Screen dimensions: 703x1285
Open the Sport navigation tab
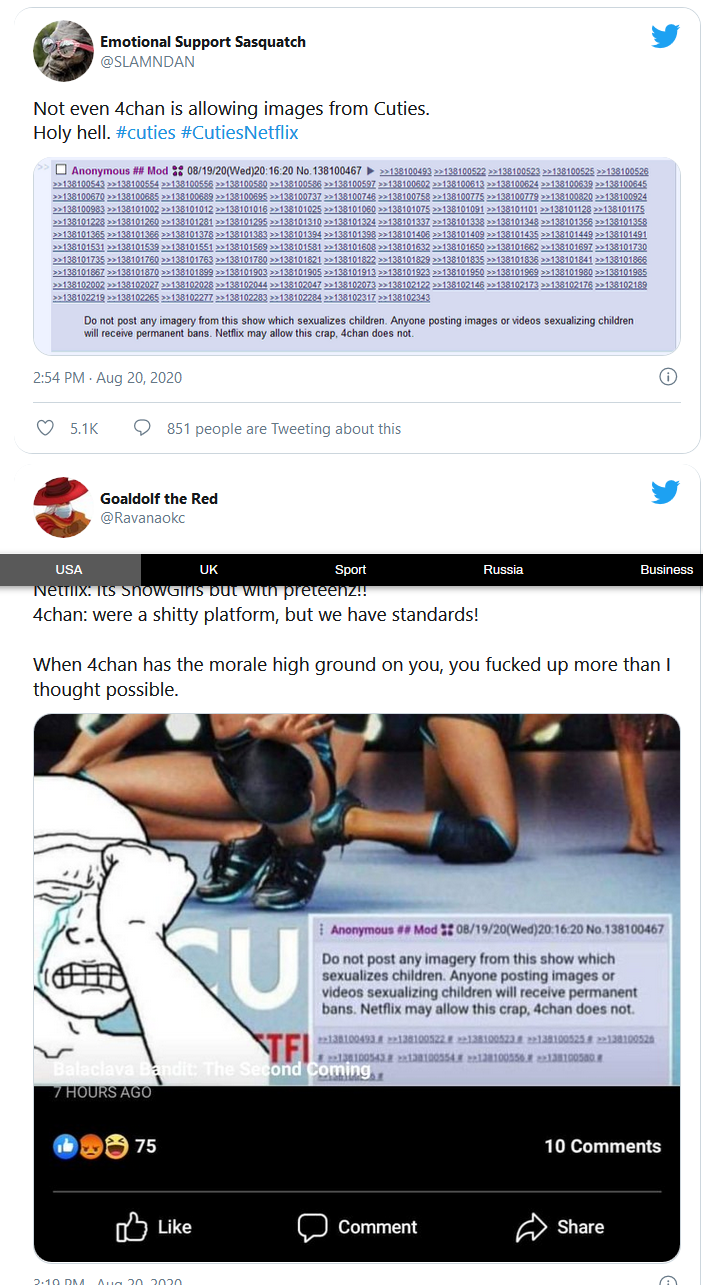(x=350, y=569)
